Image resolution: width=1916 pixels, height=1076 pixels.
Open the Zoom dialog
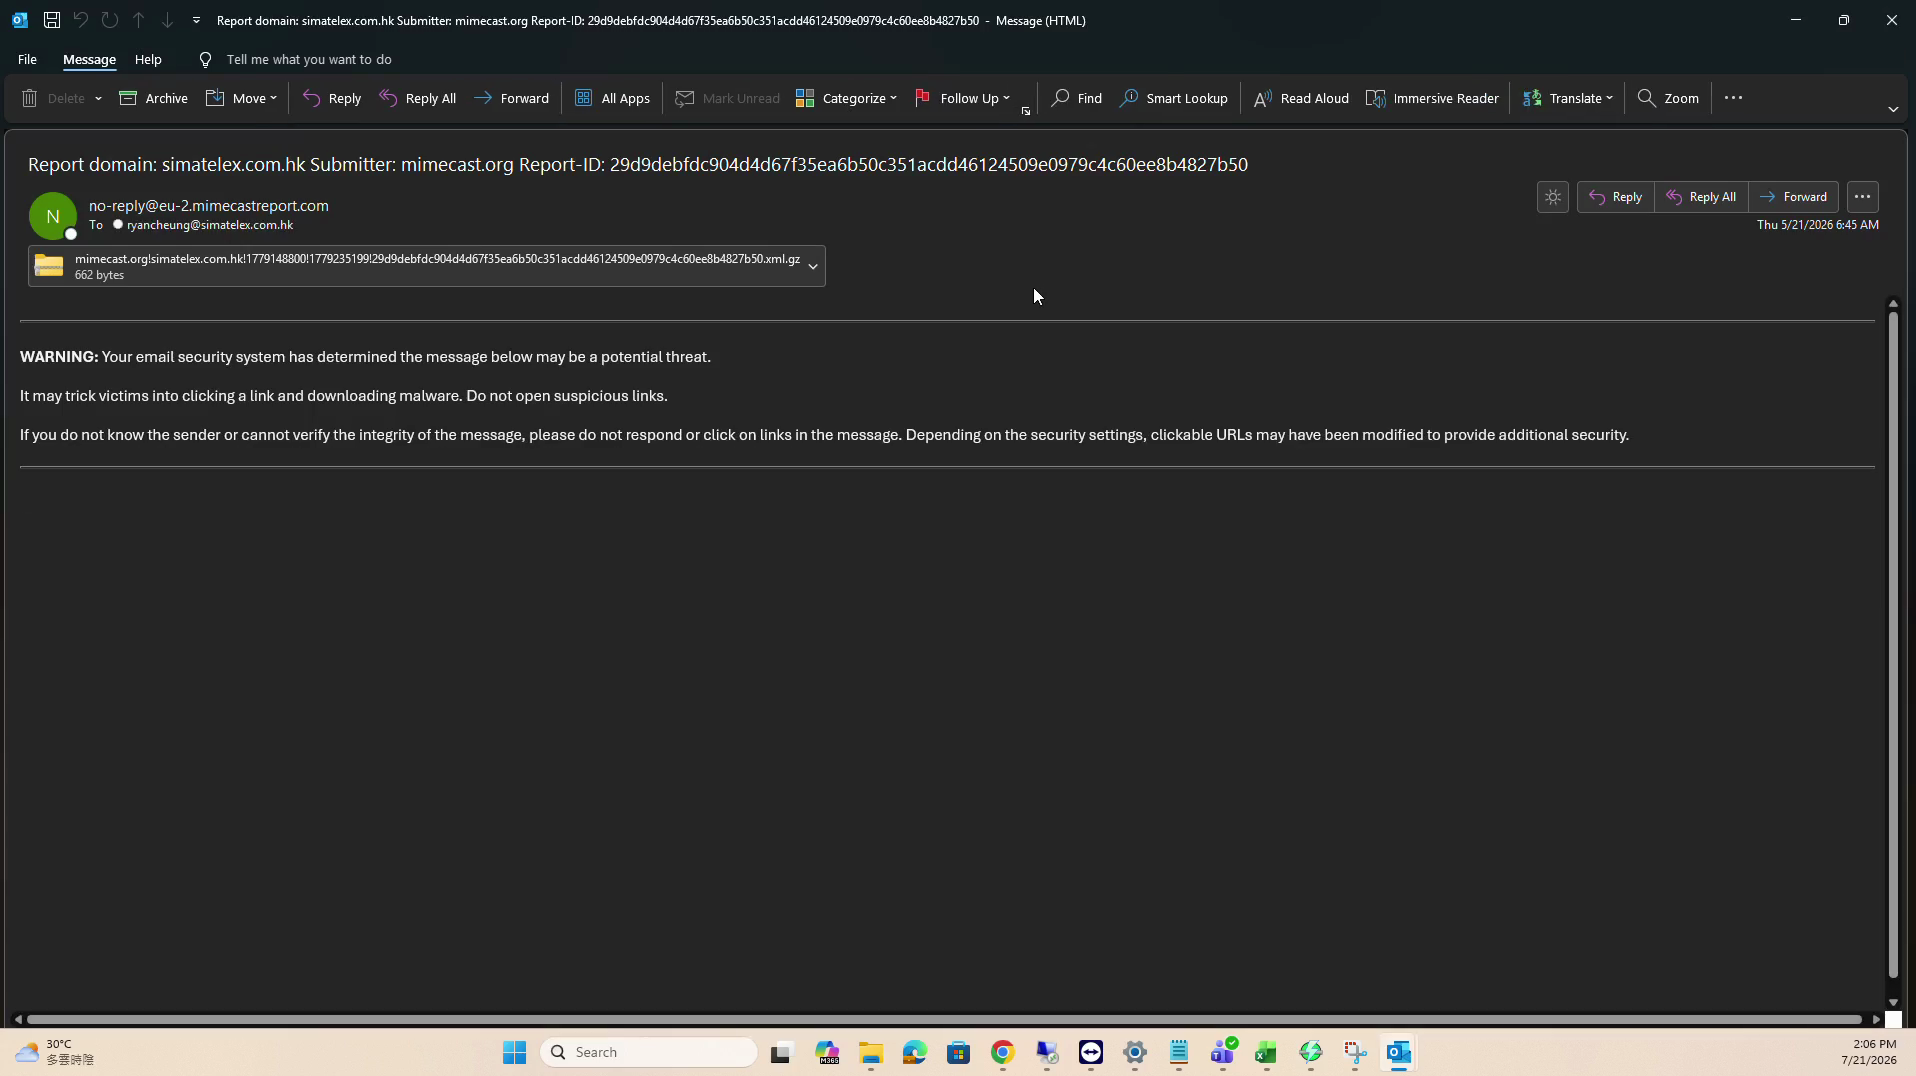(x=1668, y=98)
